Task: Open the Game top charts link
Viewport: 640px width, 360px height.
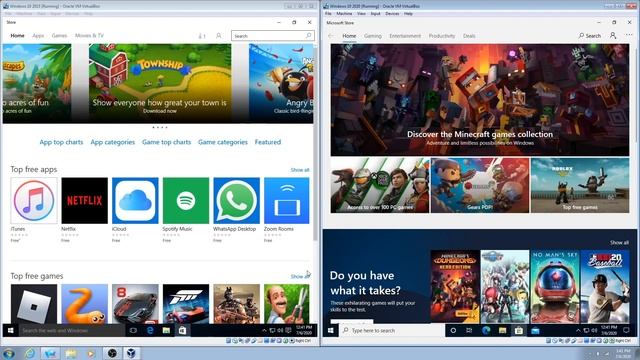Action: [167, 142]
